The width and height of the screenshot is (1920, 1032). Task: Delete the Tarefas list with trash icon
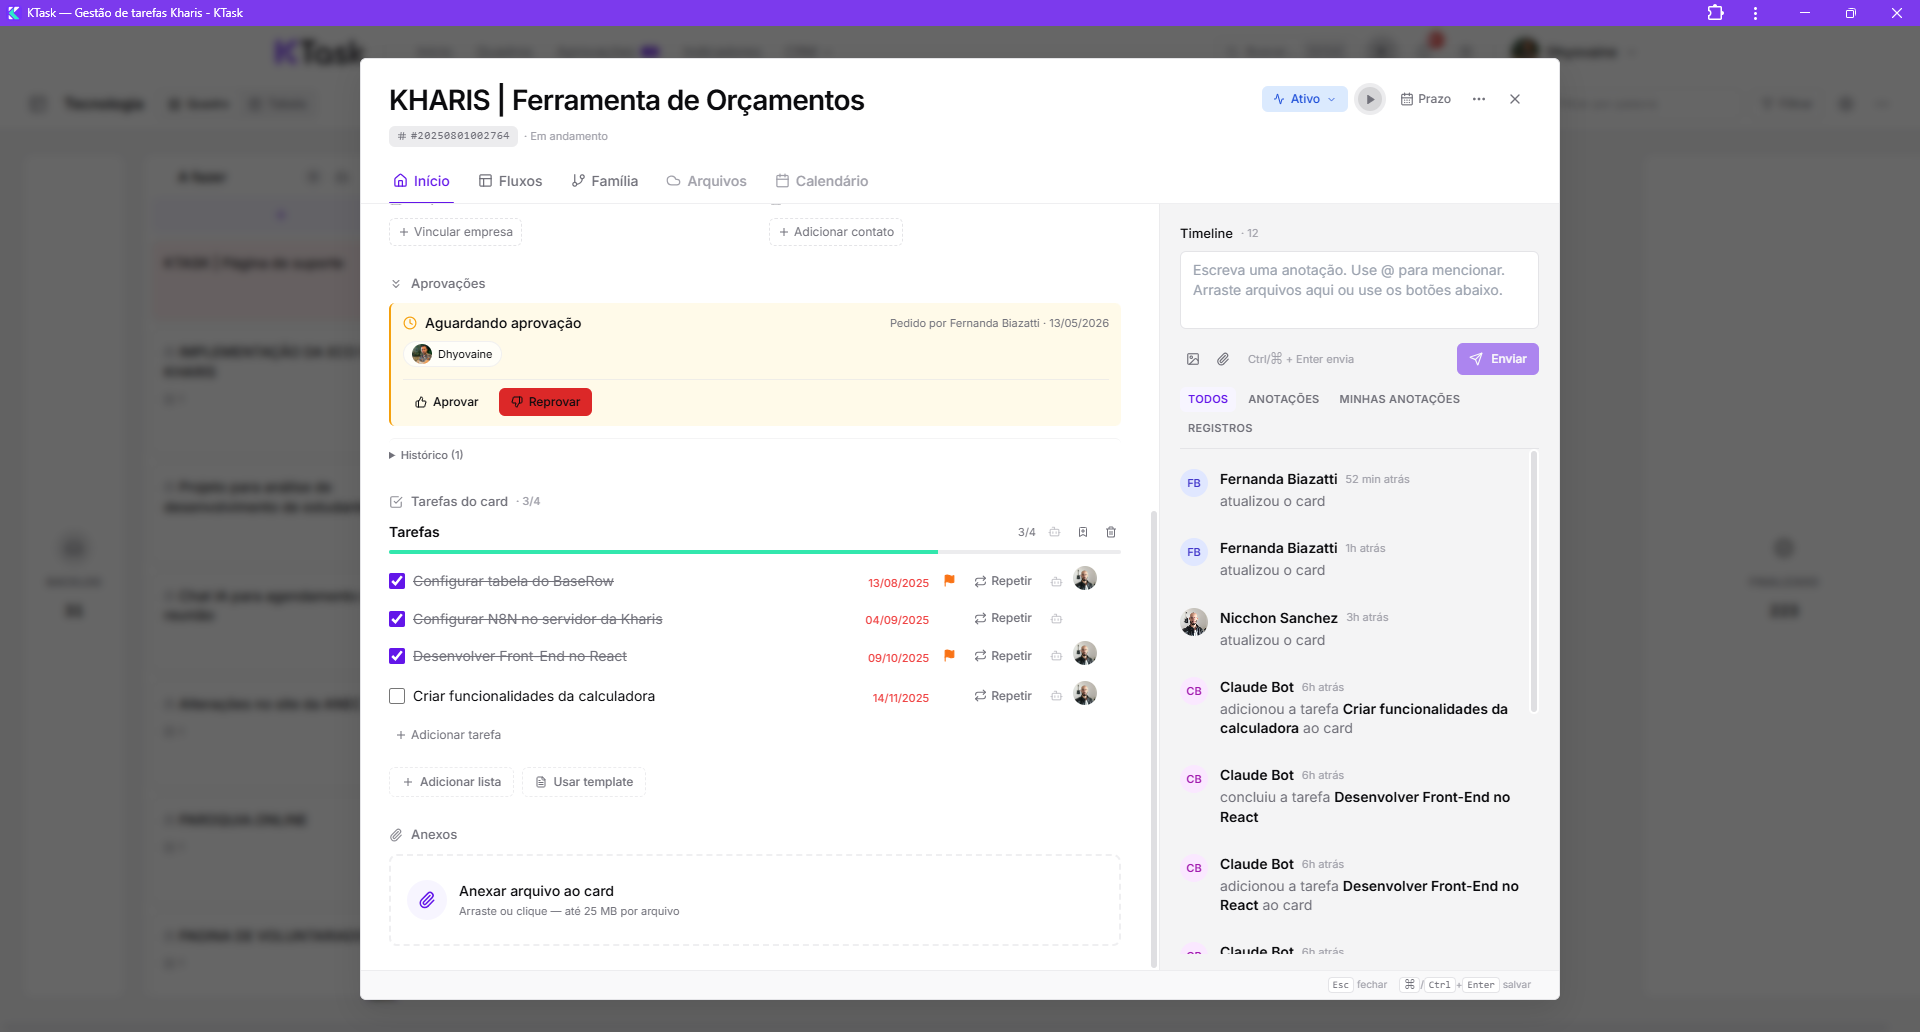[1111, 532]
